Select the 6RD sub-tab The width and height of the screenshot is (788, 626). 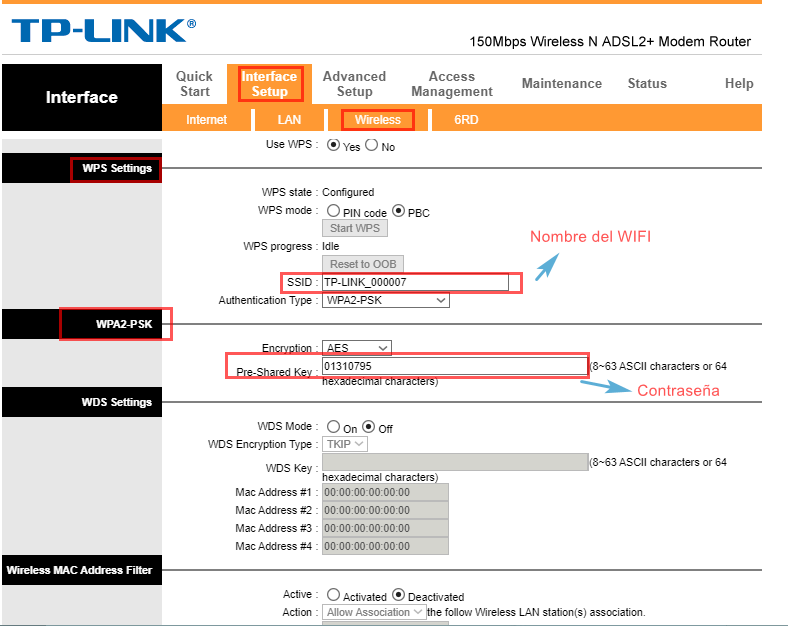pyautogui.click(x=466, y=120)
